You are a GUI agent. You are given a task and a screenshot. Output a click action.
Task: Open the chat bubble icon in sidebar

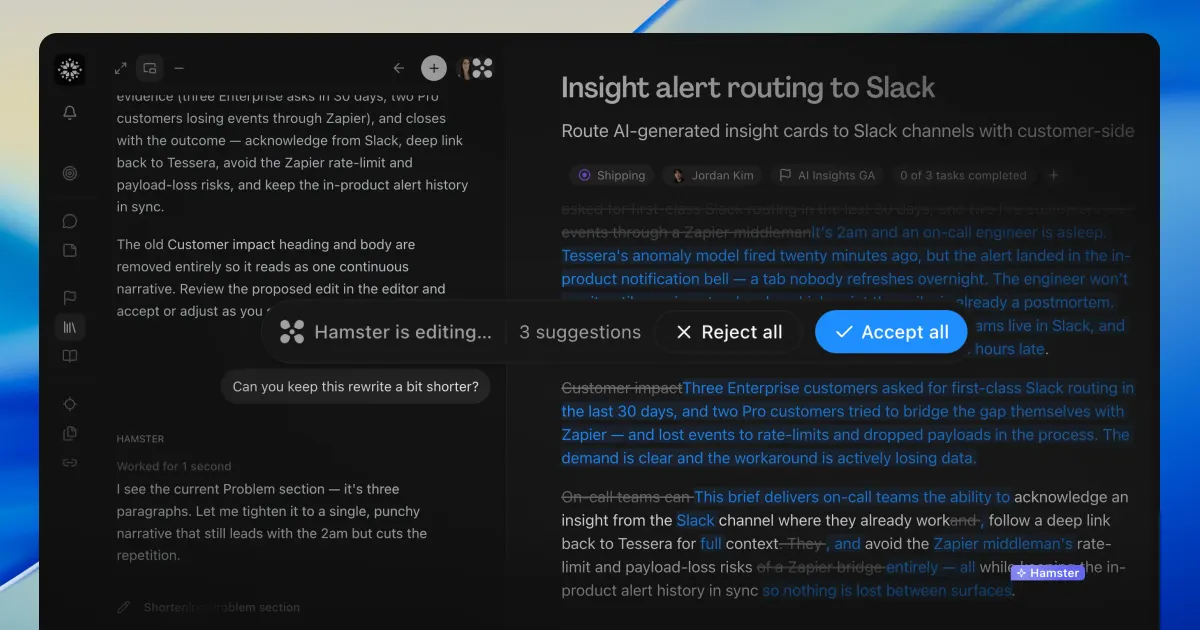pos(69,222)
